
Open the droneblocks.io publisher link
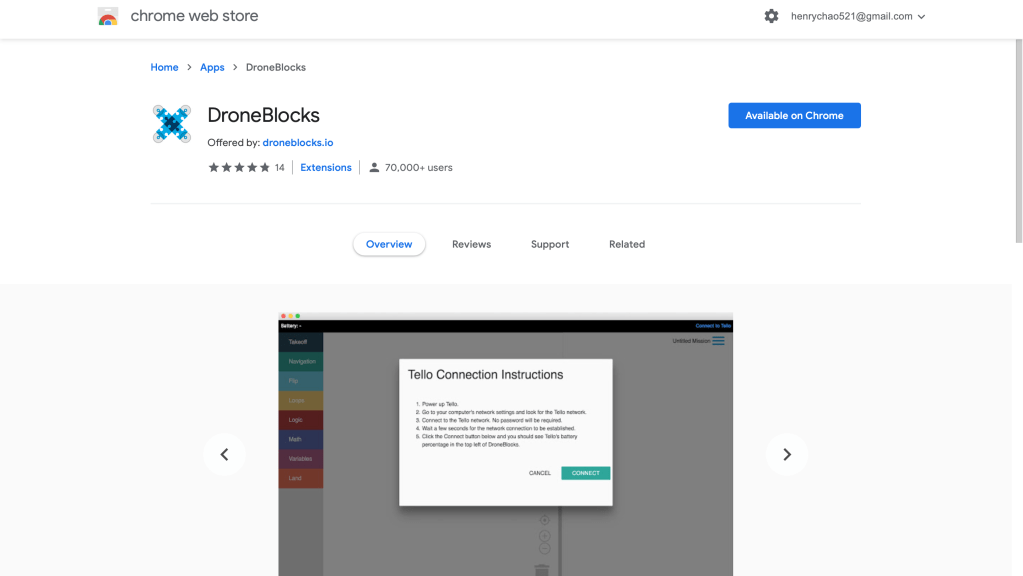(298, 143)
